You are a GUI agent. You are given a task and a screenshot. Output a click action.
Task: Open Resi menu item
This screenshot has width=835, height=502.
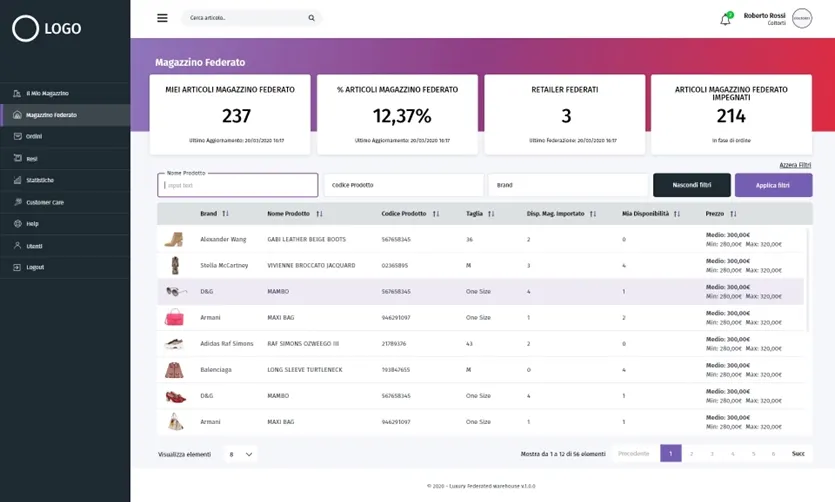(x=65, y=158)
